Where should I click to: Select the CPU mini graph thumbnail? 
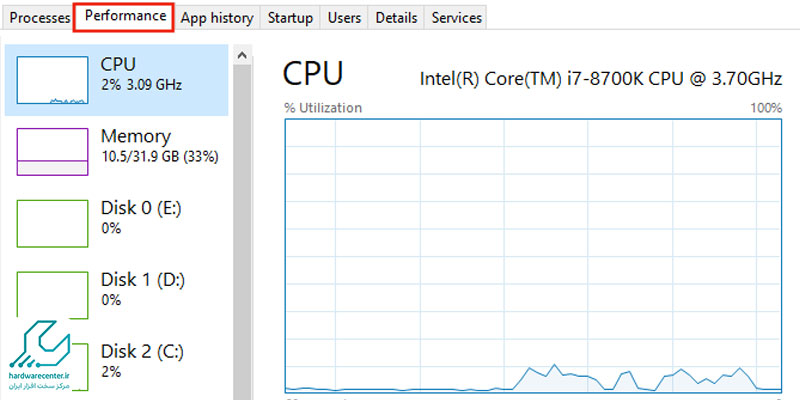point(52,80)
